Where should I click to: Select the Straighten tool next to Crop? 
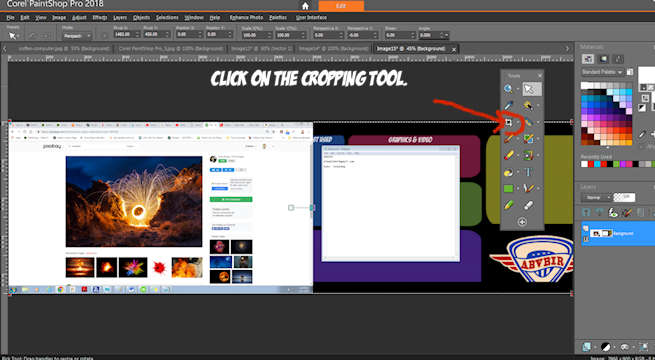(528, 122)
